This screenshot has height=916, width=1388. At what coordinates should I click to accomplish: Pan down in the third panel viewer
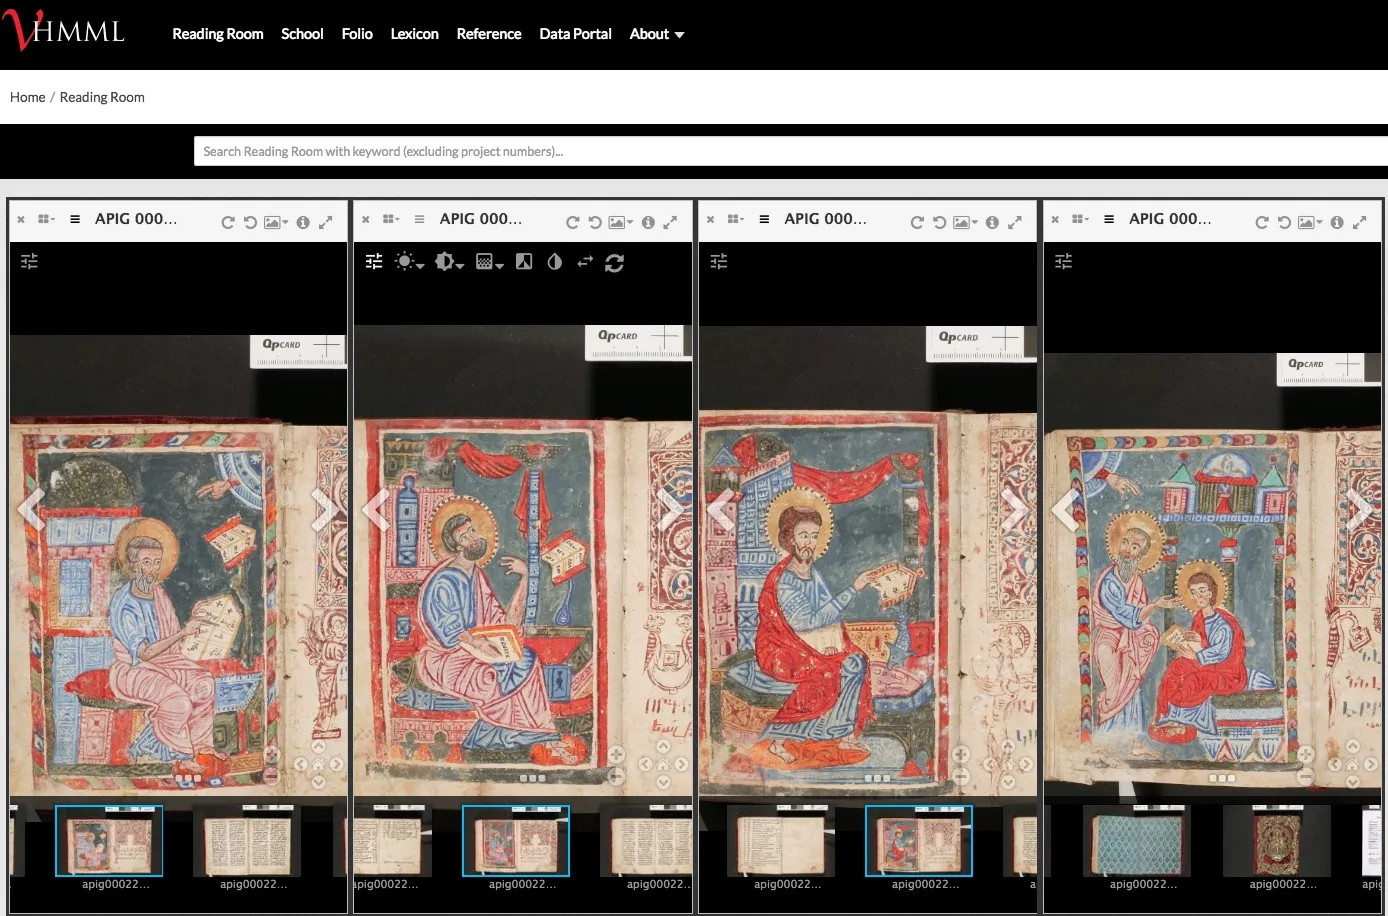coord(1008,782)
